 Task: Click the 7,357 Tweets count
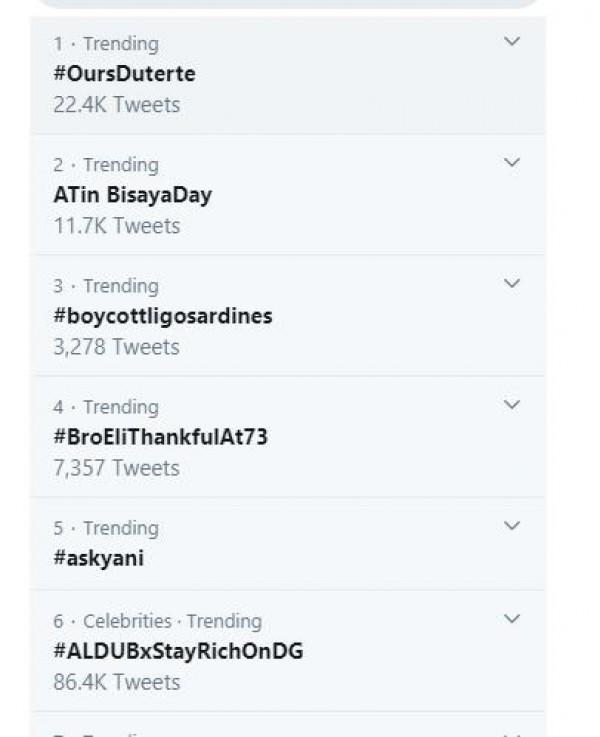(116, 468)
